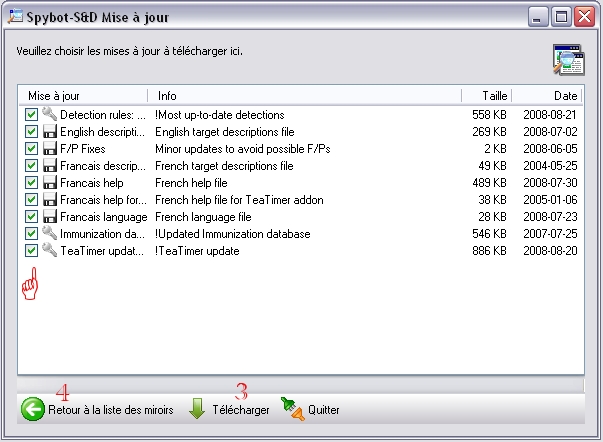Uncheck the Francais language checkbox
This screenshot has width=603, height=442.
[x=31, y=217]
